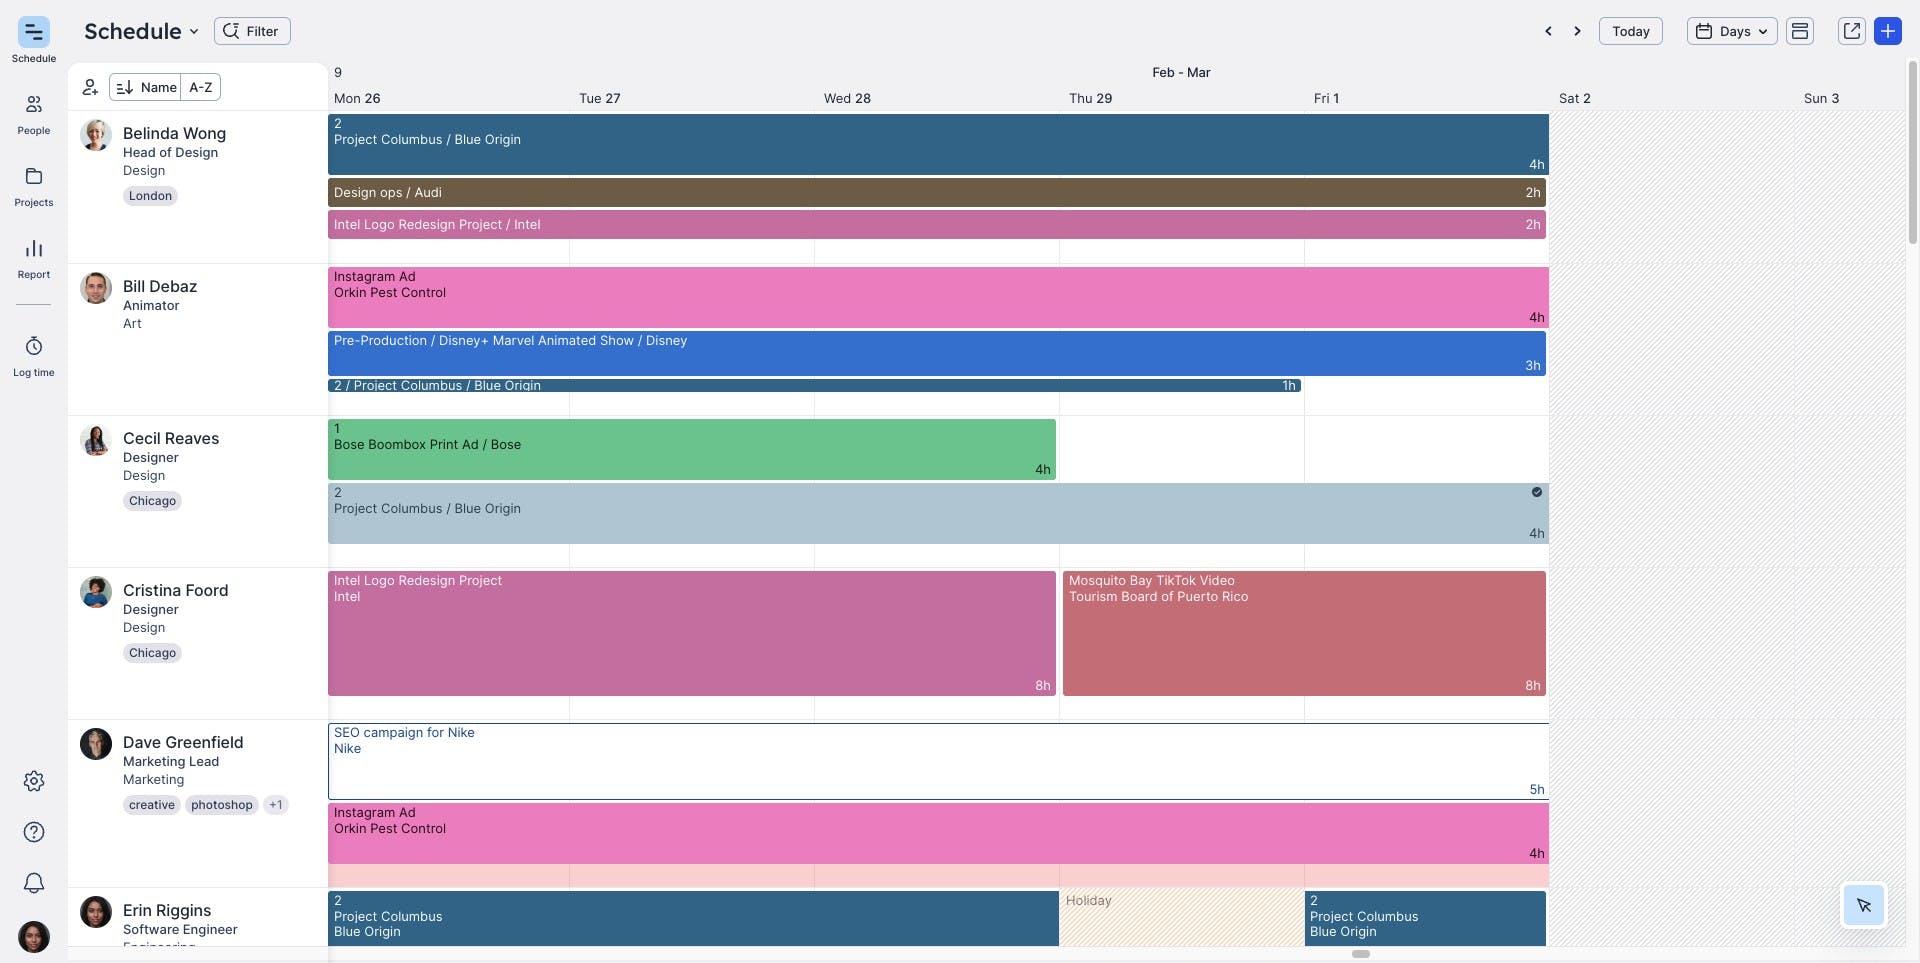
Task: Click the share schedule icon in the toolbar
Action: pyautogui.click(x=1851, y=31)
